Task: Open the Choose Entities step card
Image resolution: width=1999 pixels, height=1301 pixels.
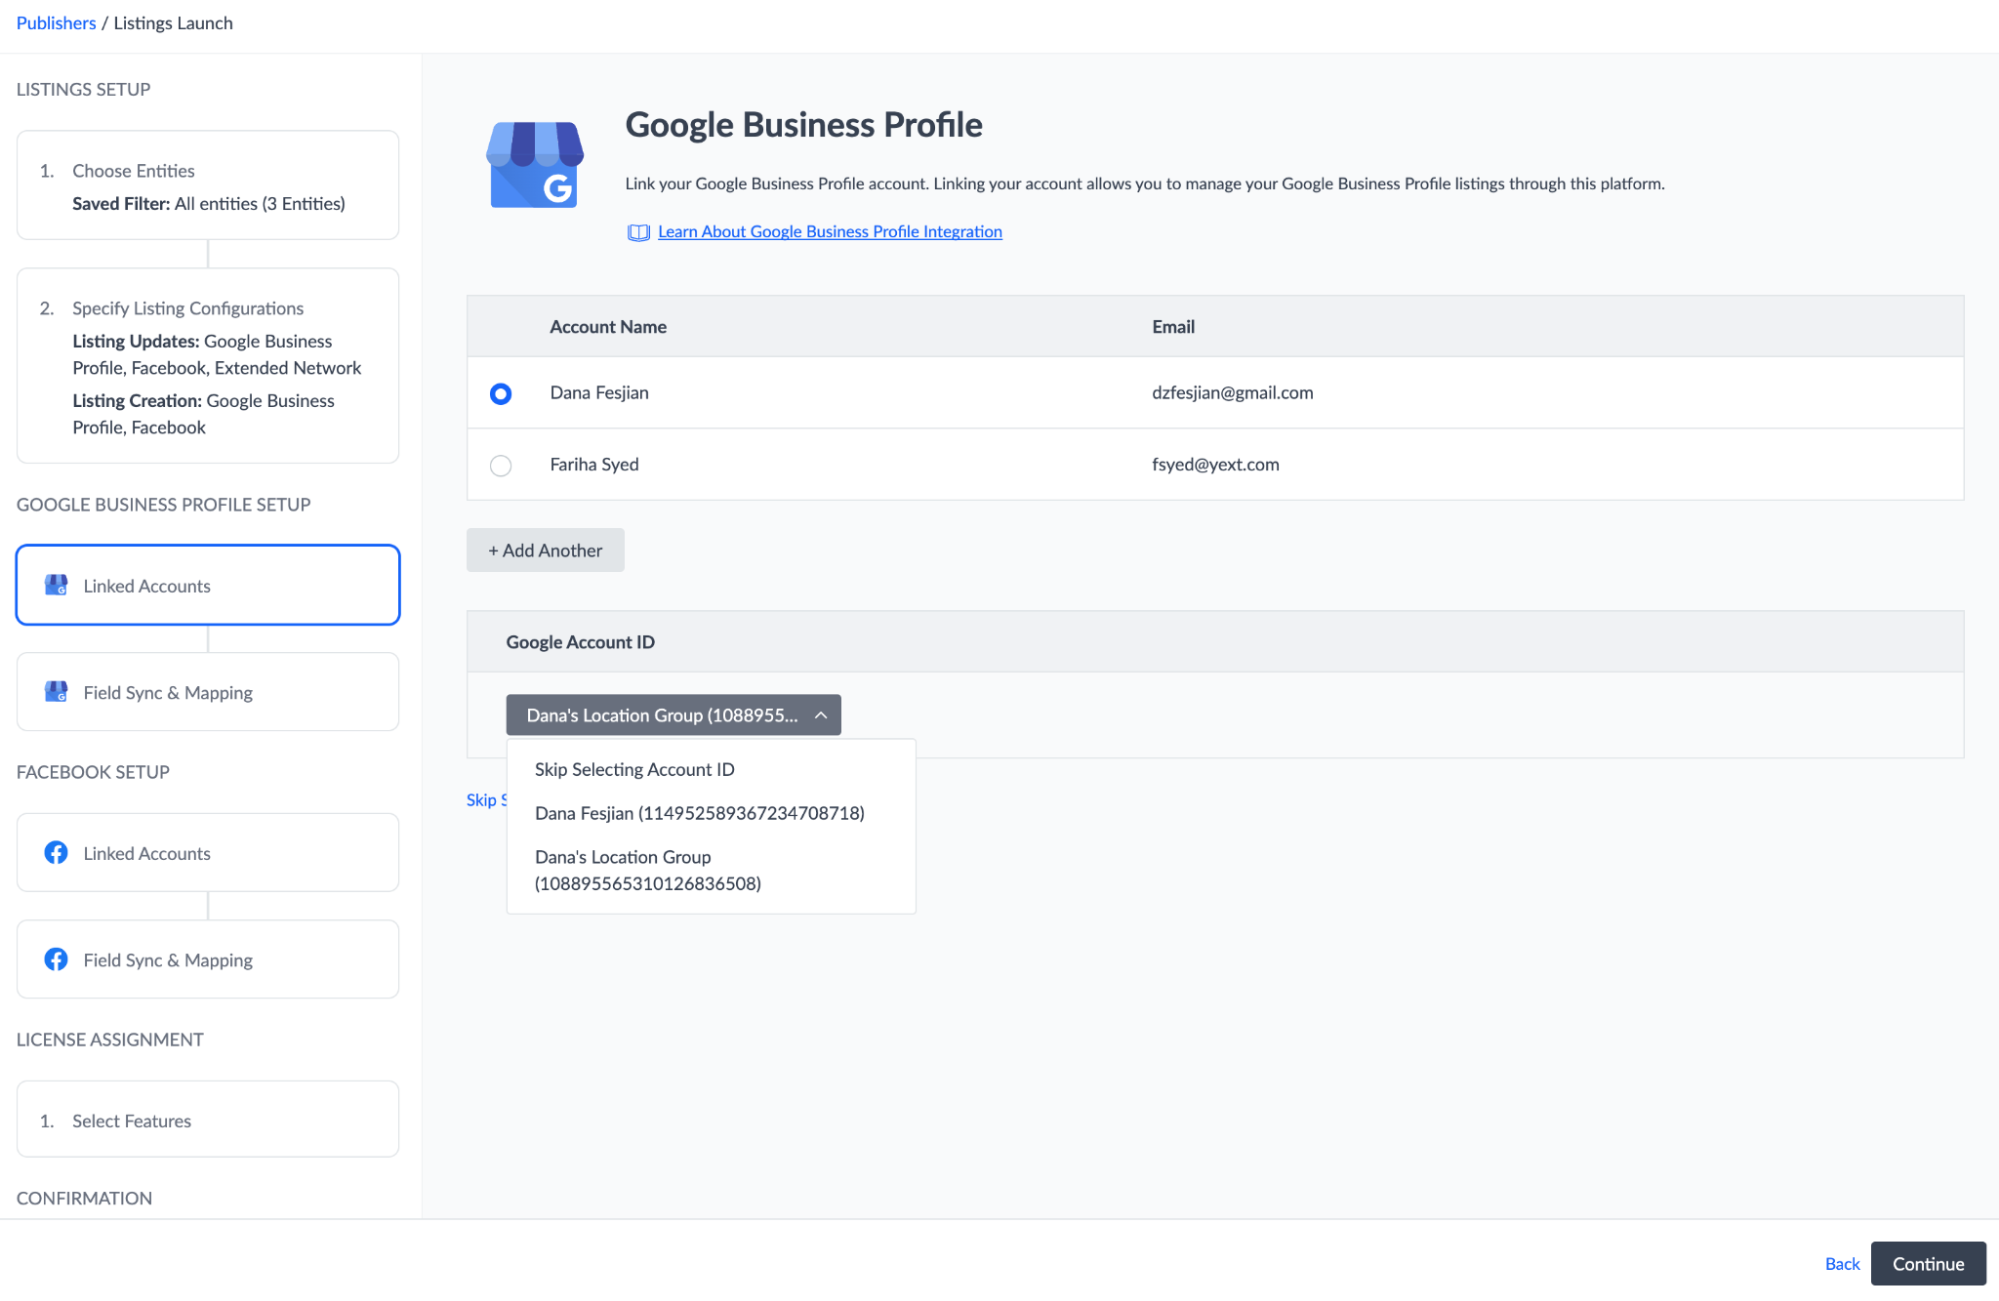Action: tap(208, 186)
